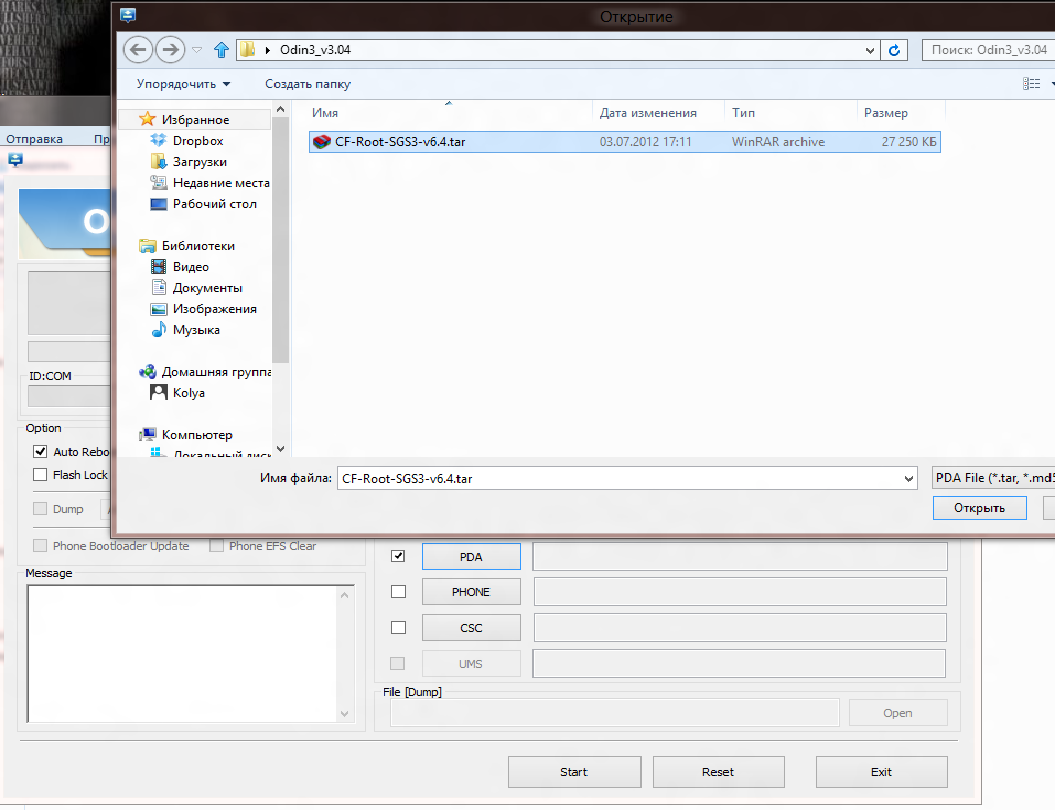The image size is (1055, 810).
Task: Click the Библиотеки icon
Action: tap(147, 246)
